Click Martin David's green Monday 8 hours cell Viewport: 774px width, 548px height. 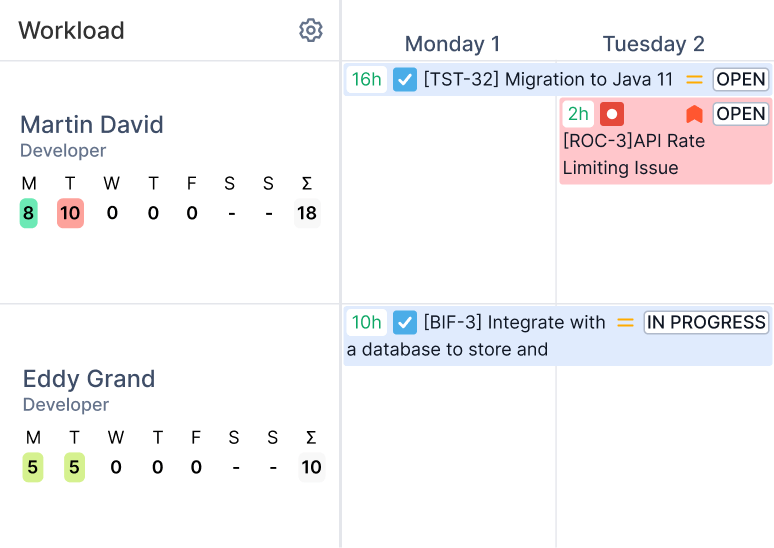click(29, 213)
